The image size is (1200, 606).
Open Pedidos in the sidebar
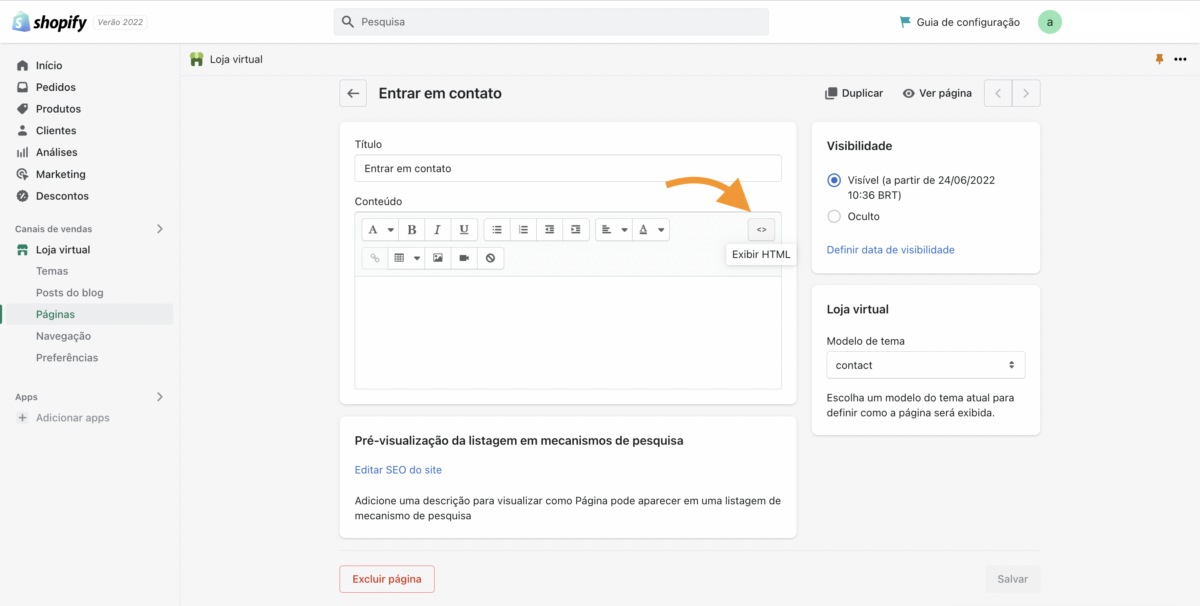[x=56, y=87]
